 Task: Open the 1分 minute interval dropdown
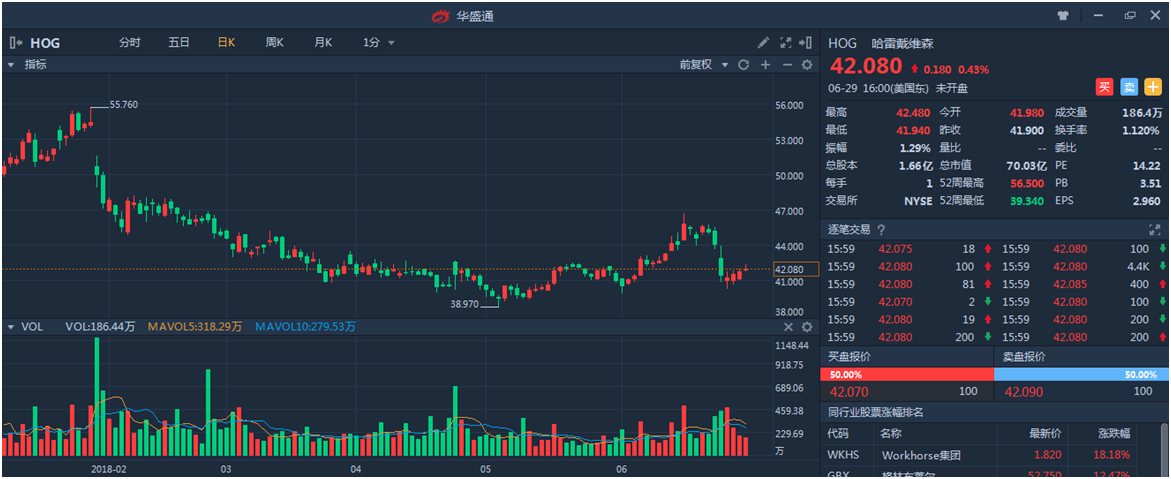click(379, 43)
